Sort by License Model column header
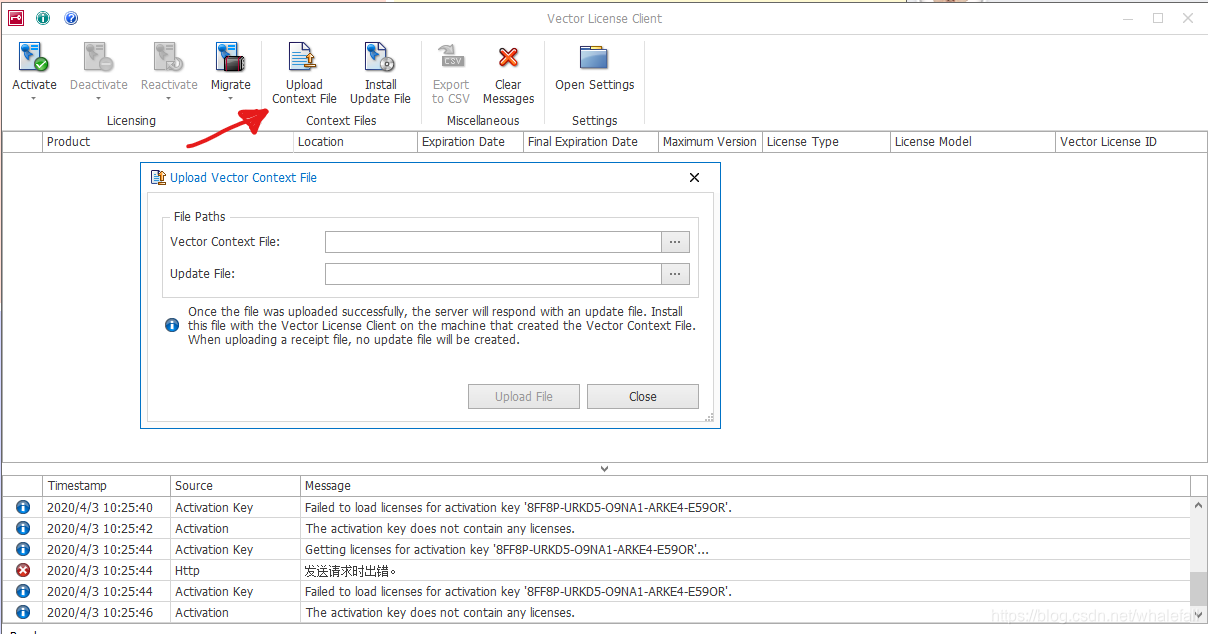This screenshot has height=634, width=1208. pyautogui.click(x=972, y=142)
